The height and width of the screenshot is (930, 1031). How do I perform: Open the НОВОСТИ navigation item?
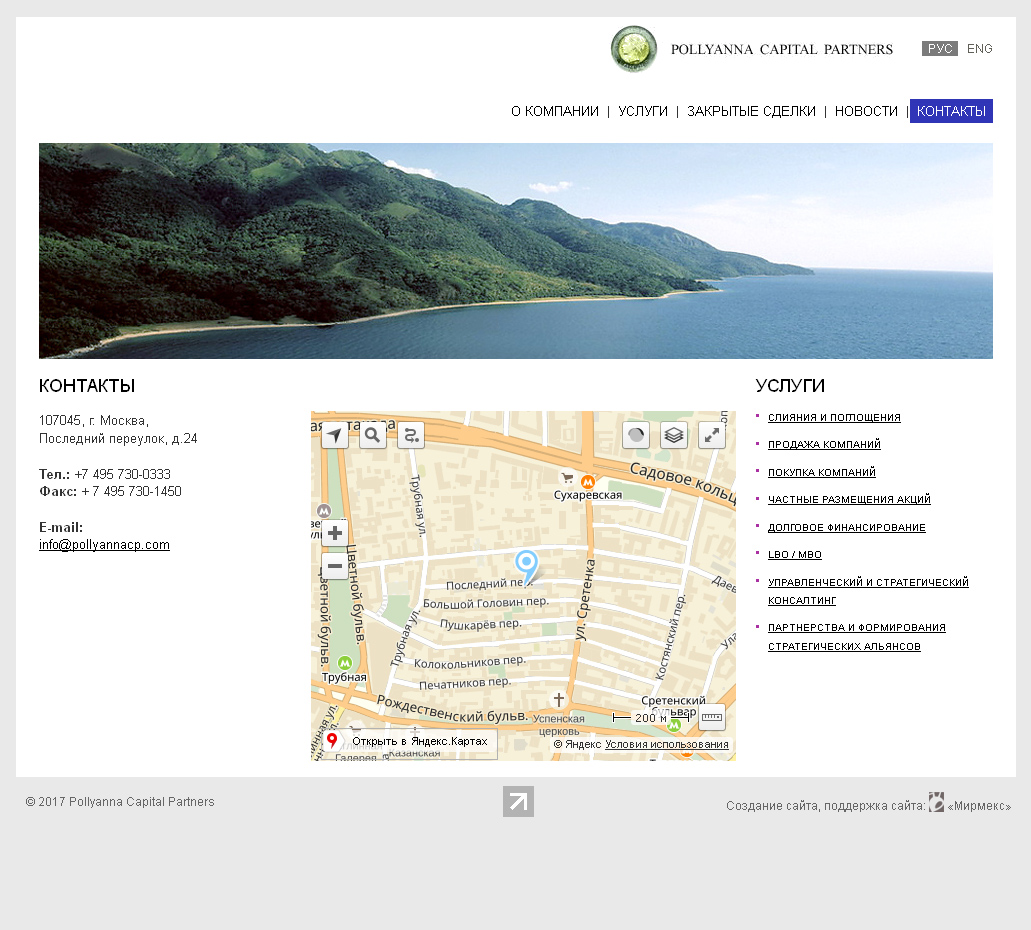click(866, 111)
